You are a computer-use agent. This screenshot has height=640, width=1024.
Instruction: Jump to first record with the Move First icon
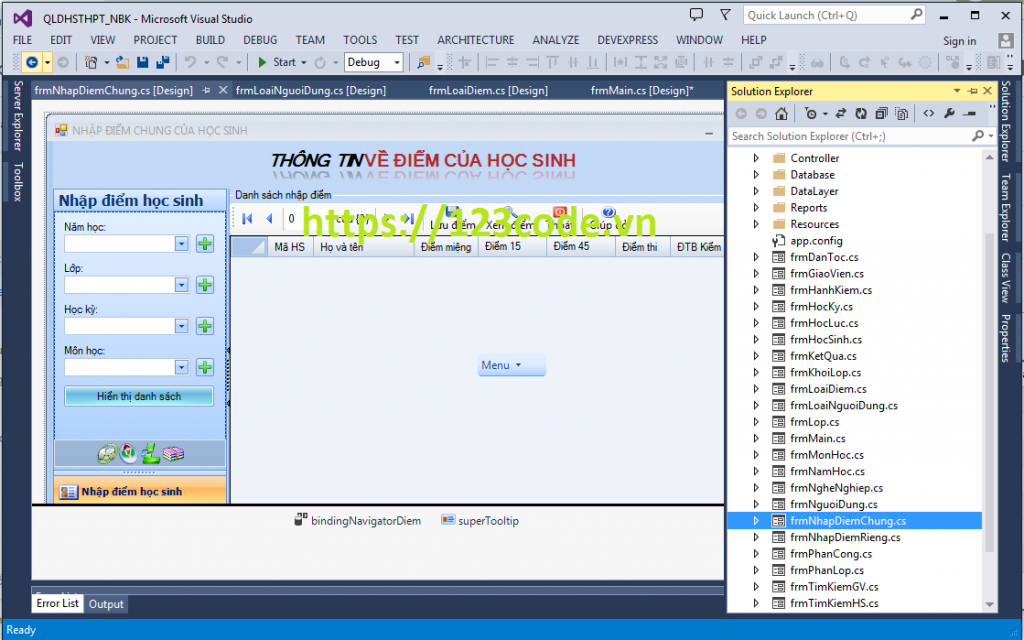246,216
